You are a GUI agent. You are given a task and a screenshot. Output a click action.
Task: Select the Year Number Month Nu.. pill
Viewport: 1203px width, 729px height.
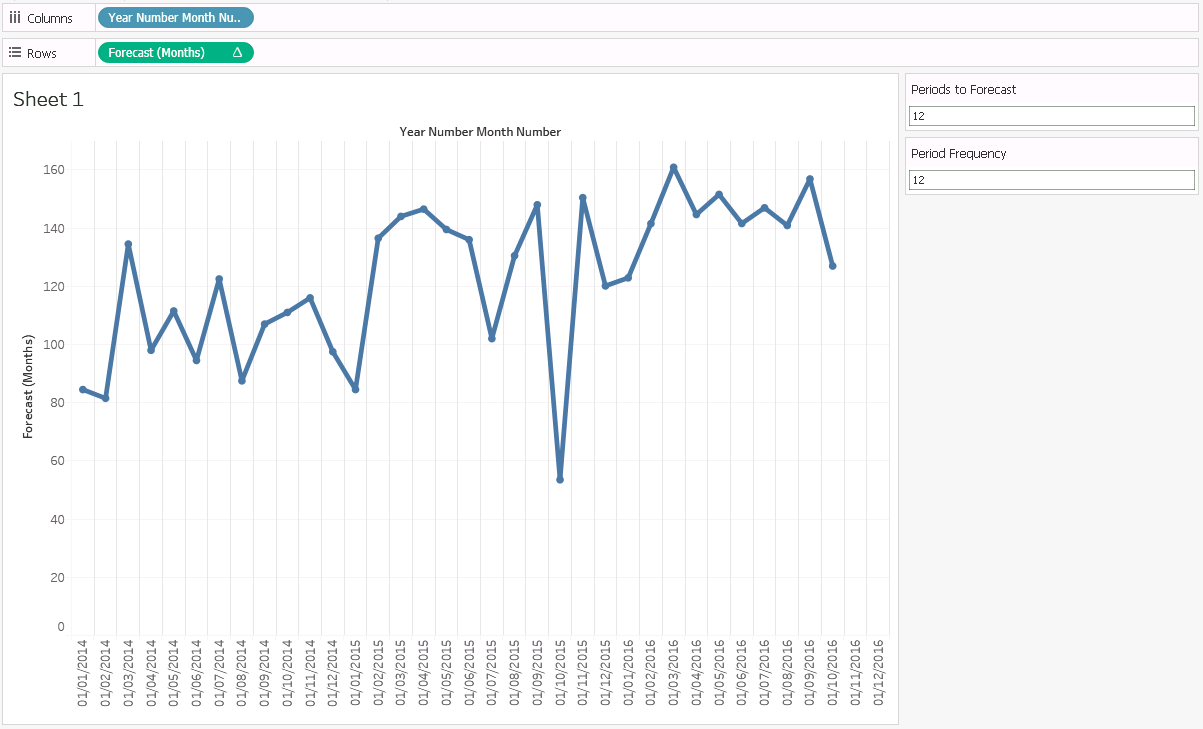175,18
